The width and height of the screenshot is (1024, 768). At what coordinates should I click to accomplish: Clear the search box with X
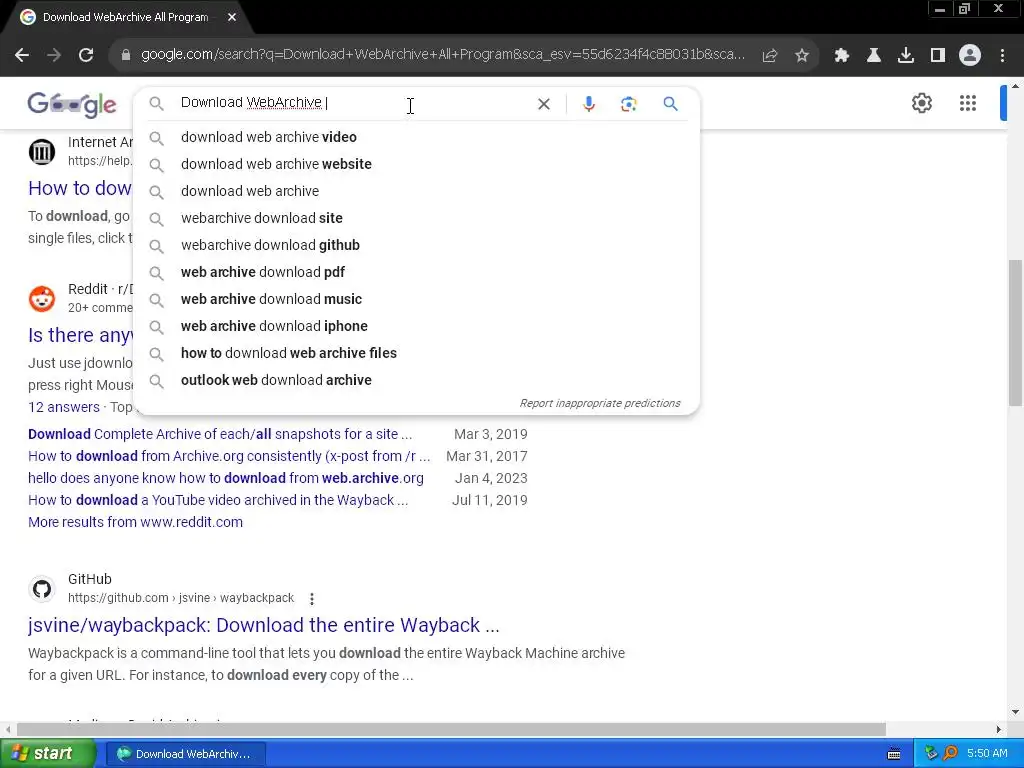tap(543, 104)
